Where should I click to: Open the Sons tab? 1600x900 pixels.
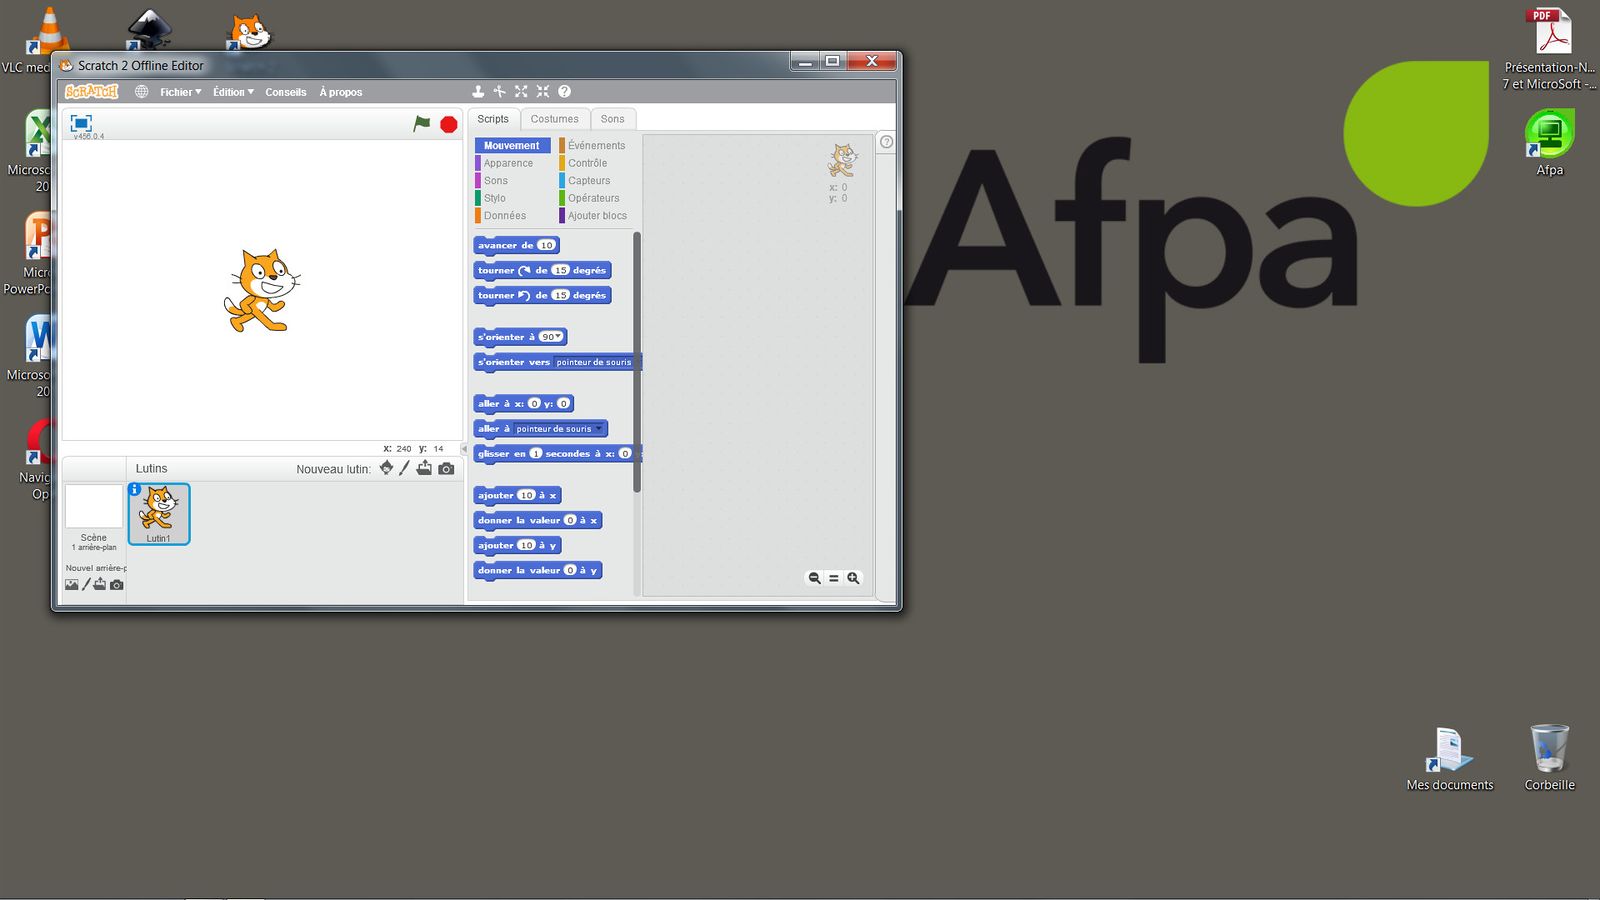(x=612, y=119)
